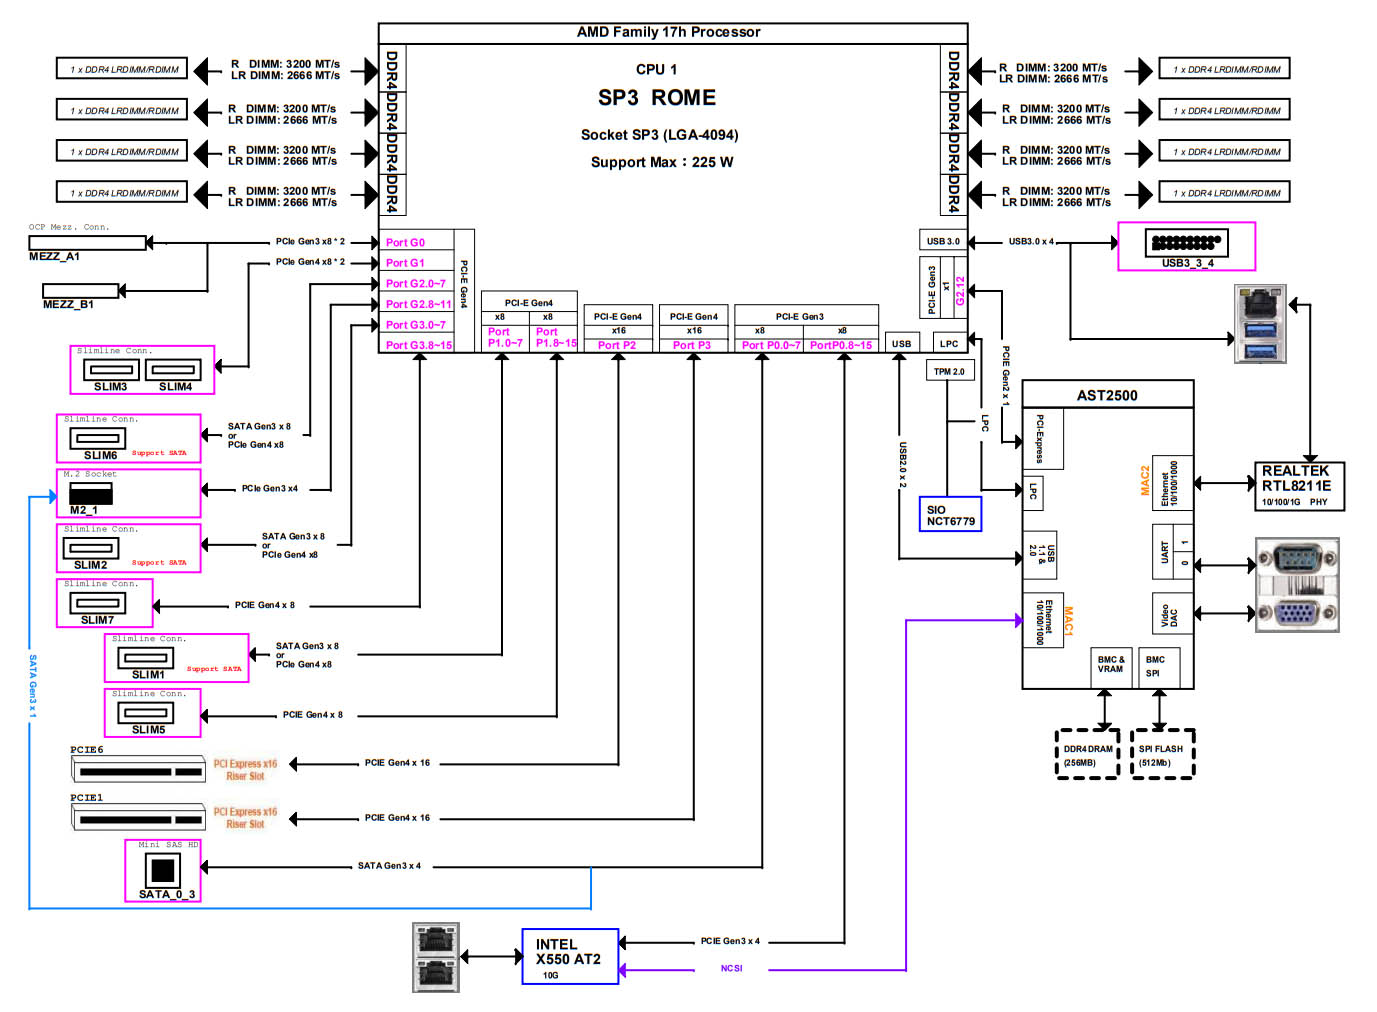
Task: Click the dual RJ45 ports beside Intel X550
Action: point(436,958)
